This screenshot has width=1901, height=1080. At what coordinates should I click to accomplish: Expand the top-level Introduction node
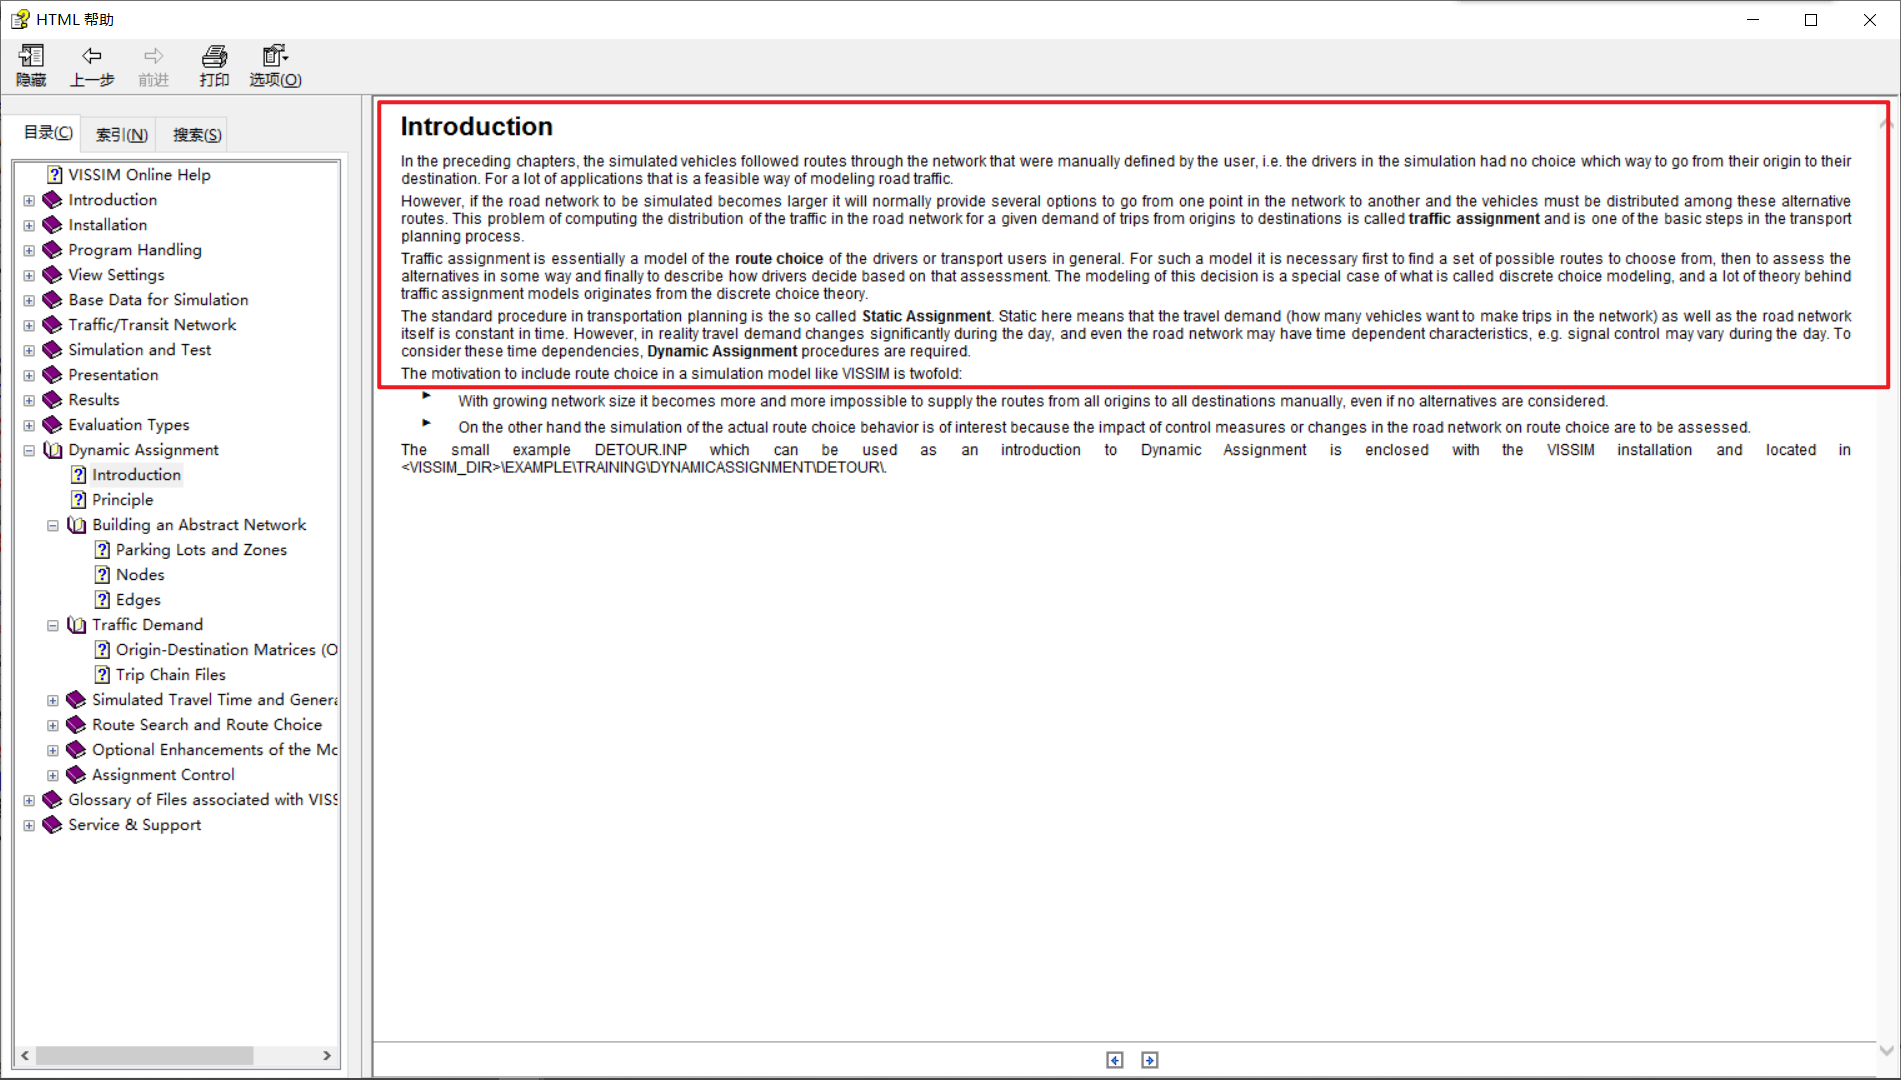click(29, 201)
